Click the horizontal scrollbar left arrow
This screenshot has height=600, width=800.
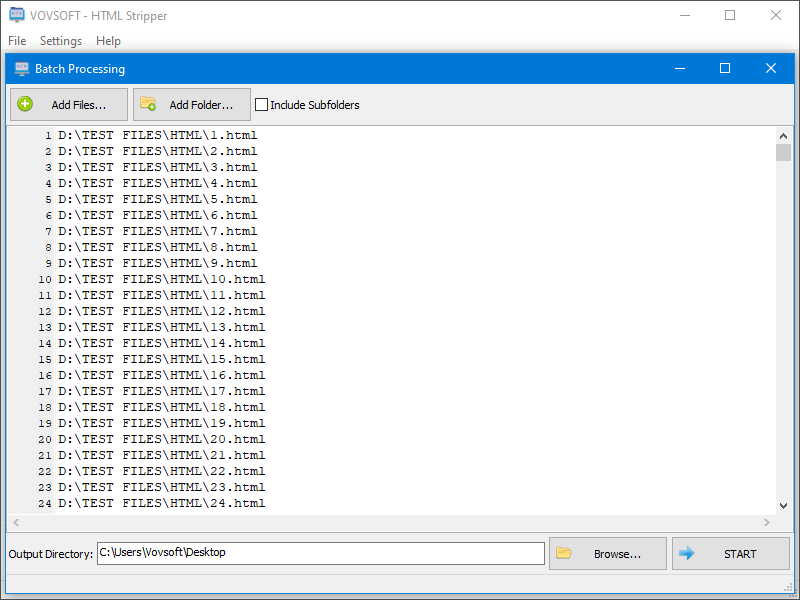pos(16,523)
